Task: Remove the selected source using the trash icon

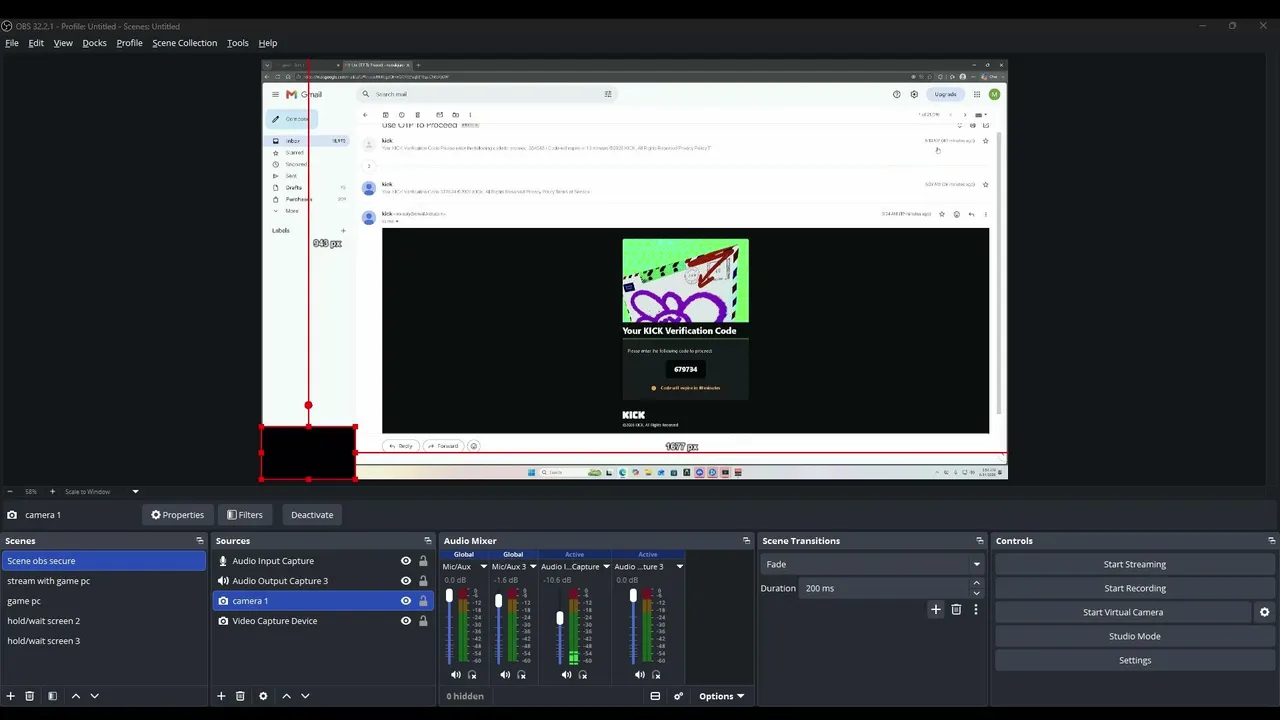Action: click(x=240, y=696)
